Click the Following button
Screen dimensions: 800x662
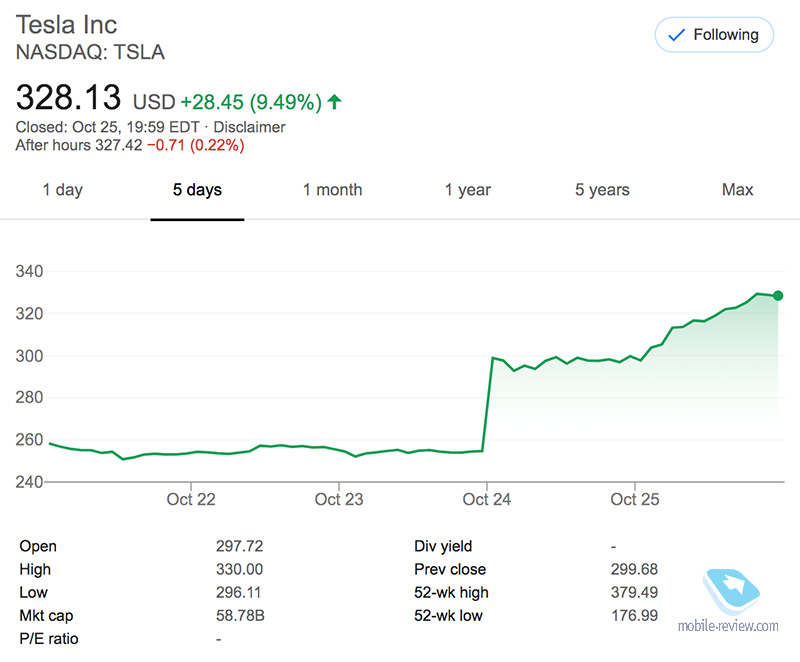pyautogui.click(x=714, y=35)
